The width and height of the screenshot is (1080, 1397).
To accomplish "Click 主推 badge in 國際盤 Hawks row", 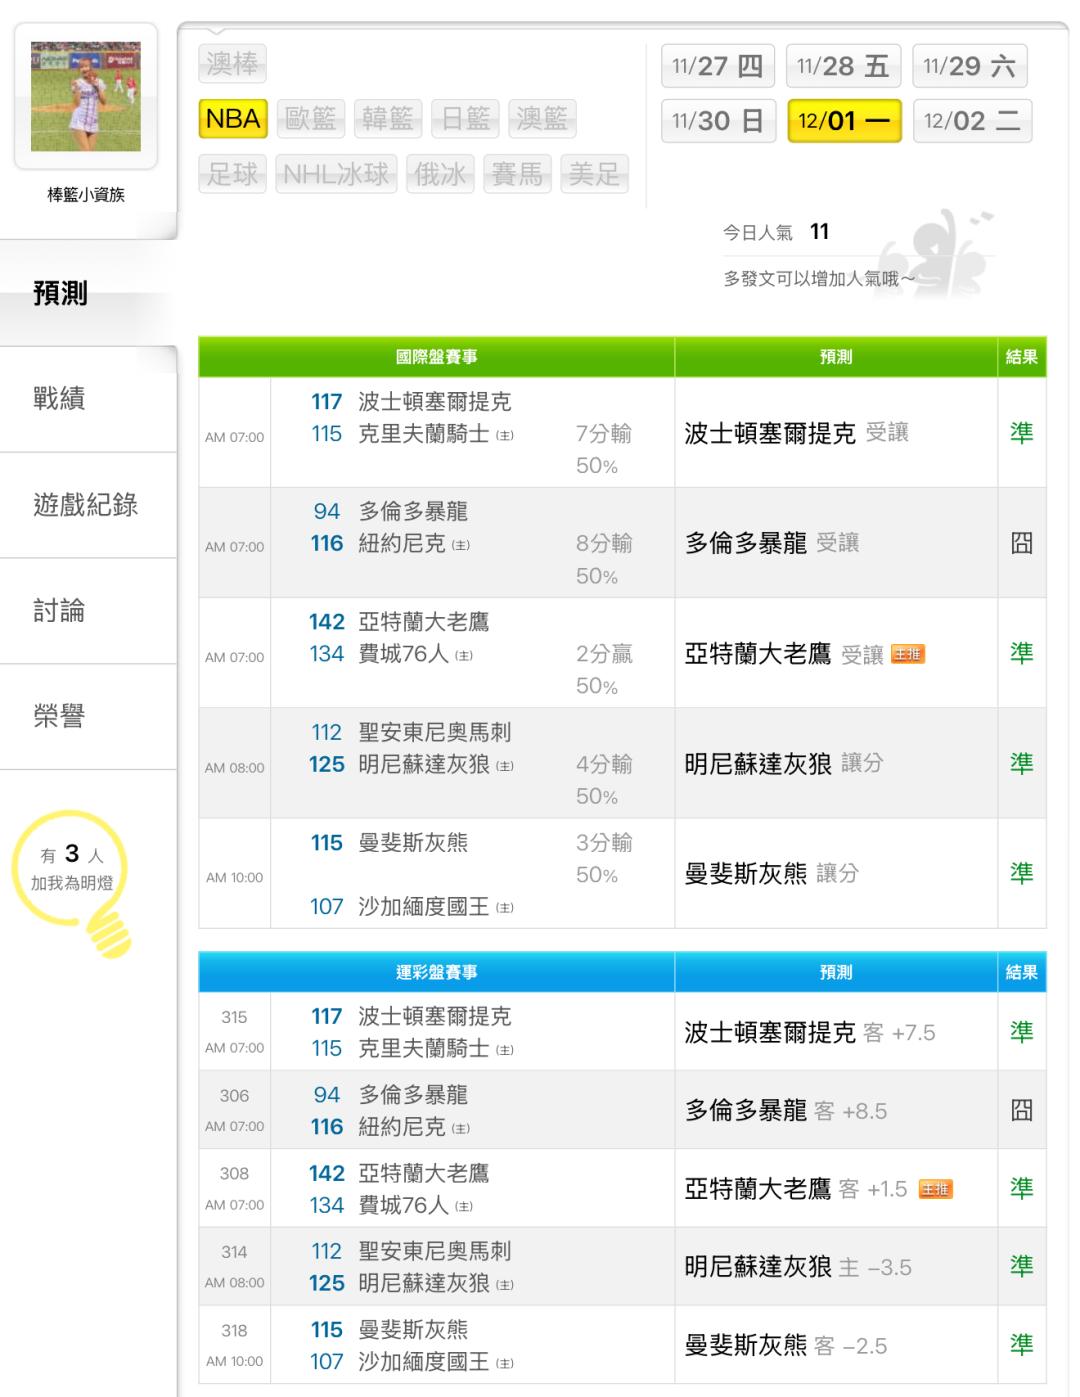I will pos(908,654).
